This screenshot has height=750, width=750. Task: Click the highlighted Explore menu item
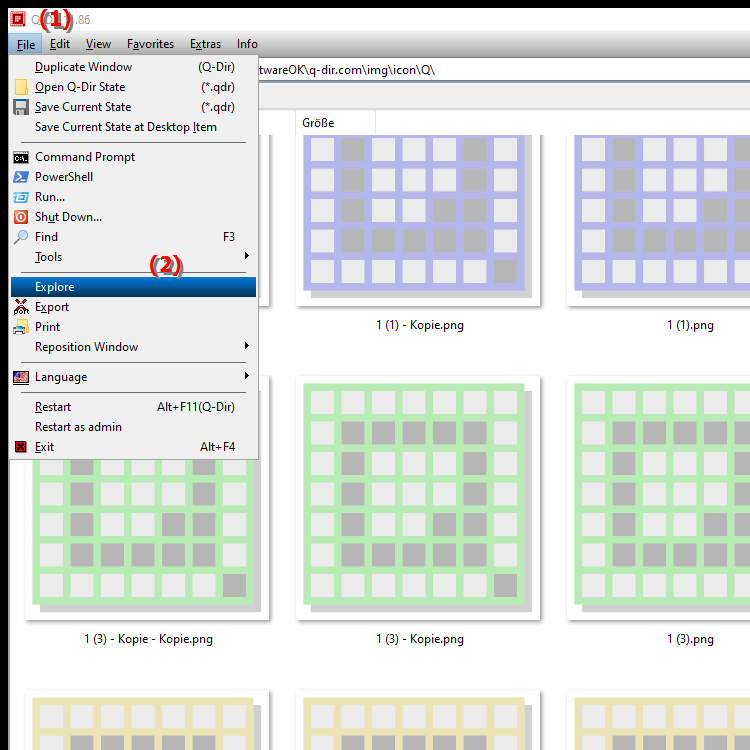click(x=133, y=287)
